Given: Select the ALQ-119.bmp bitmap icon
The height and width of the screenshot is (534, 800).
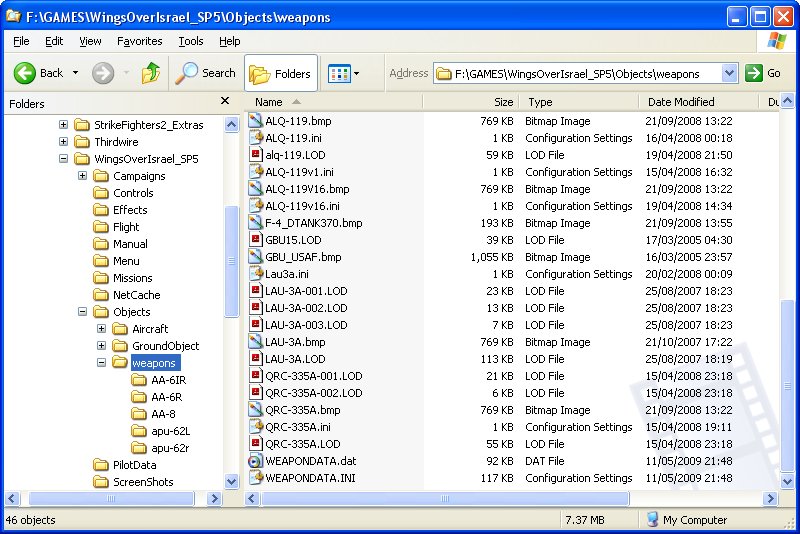Looking at the screenshot, I should 255,121.
